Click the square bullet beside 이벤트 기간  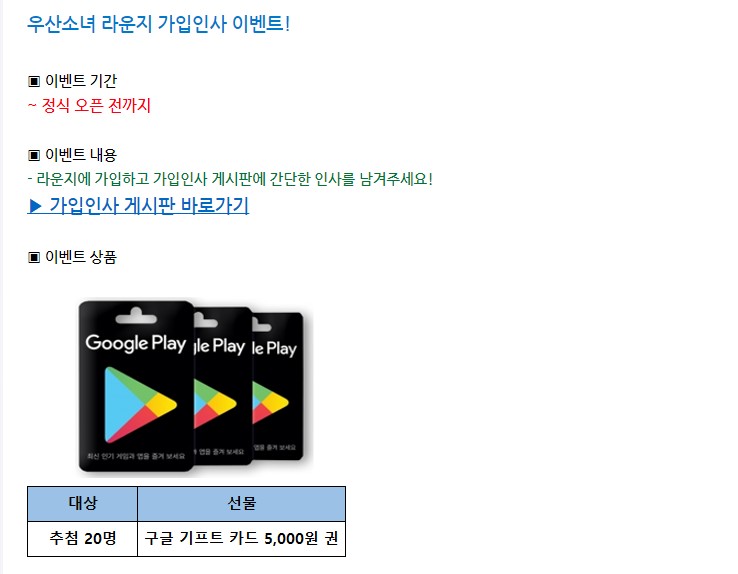[x=34, y=81]
